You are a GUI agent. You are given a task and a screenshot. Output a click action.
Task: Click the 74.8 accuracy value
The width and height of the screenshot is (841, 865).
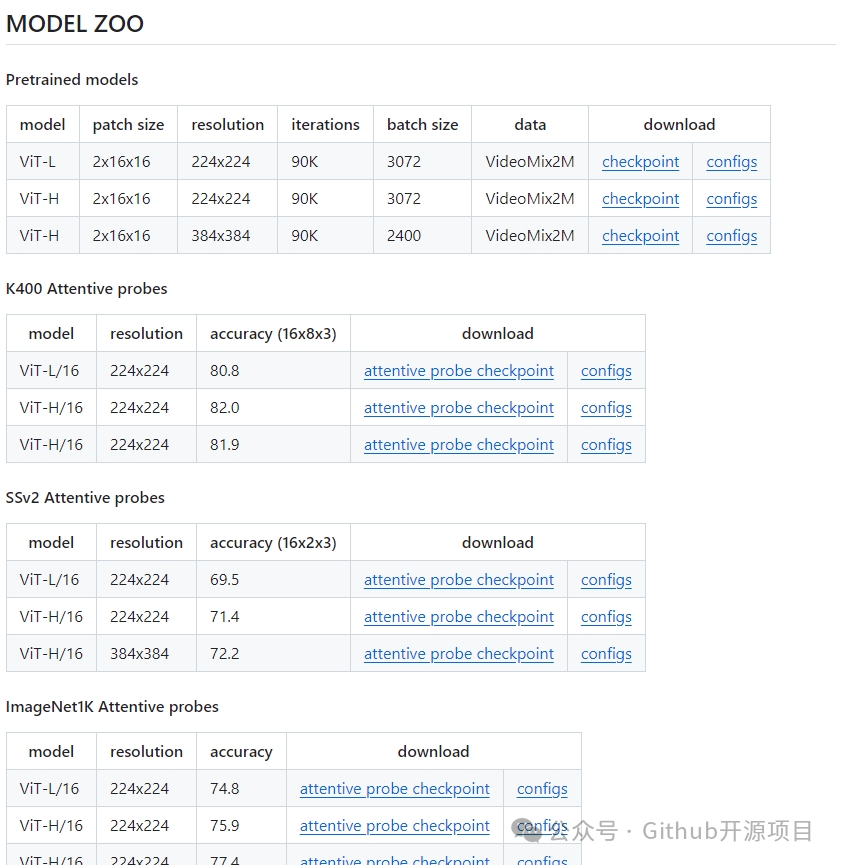tap(225, 789)
